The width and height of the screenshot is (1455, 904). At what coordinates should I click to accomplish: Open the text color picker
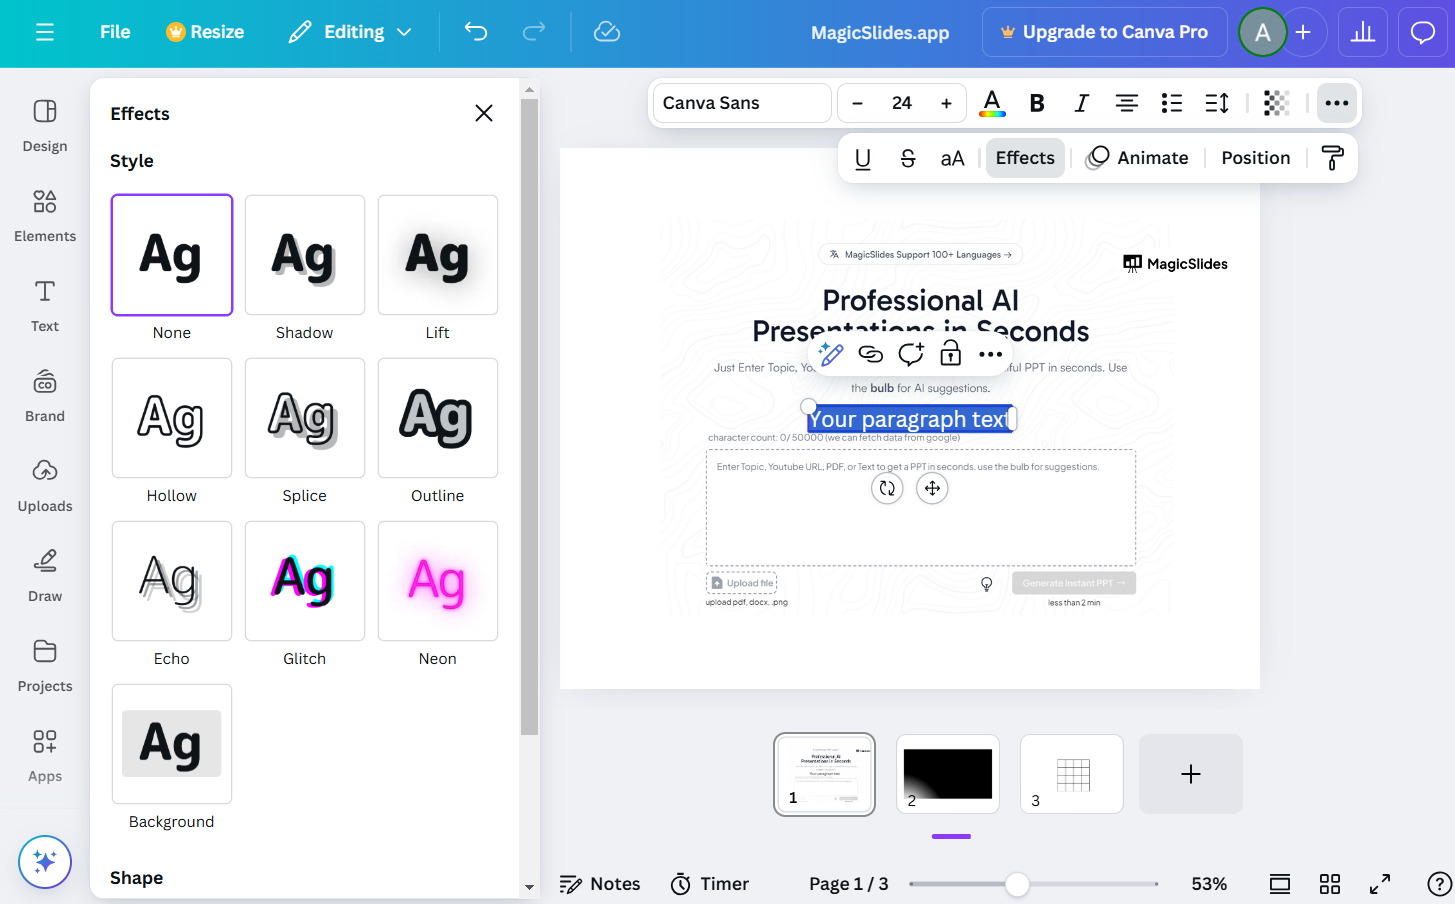coord(992,103)
